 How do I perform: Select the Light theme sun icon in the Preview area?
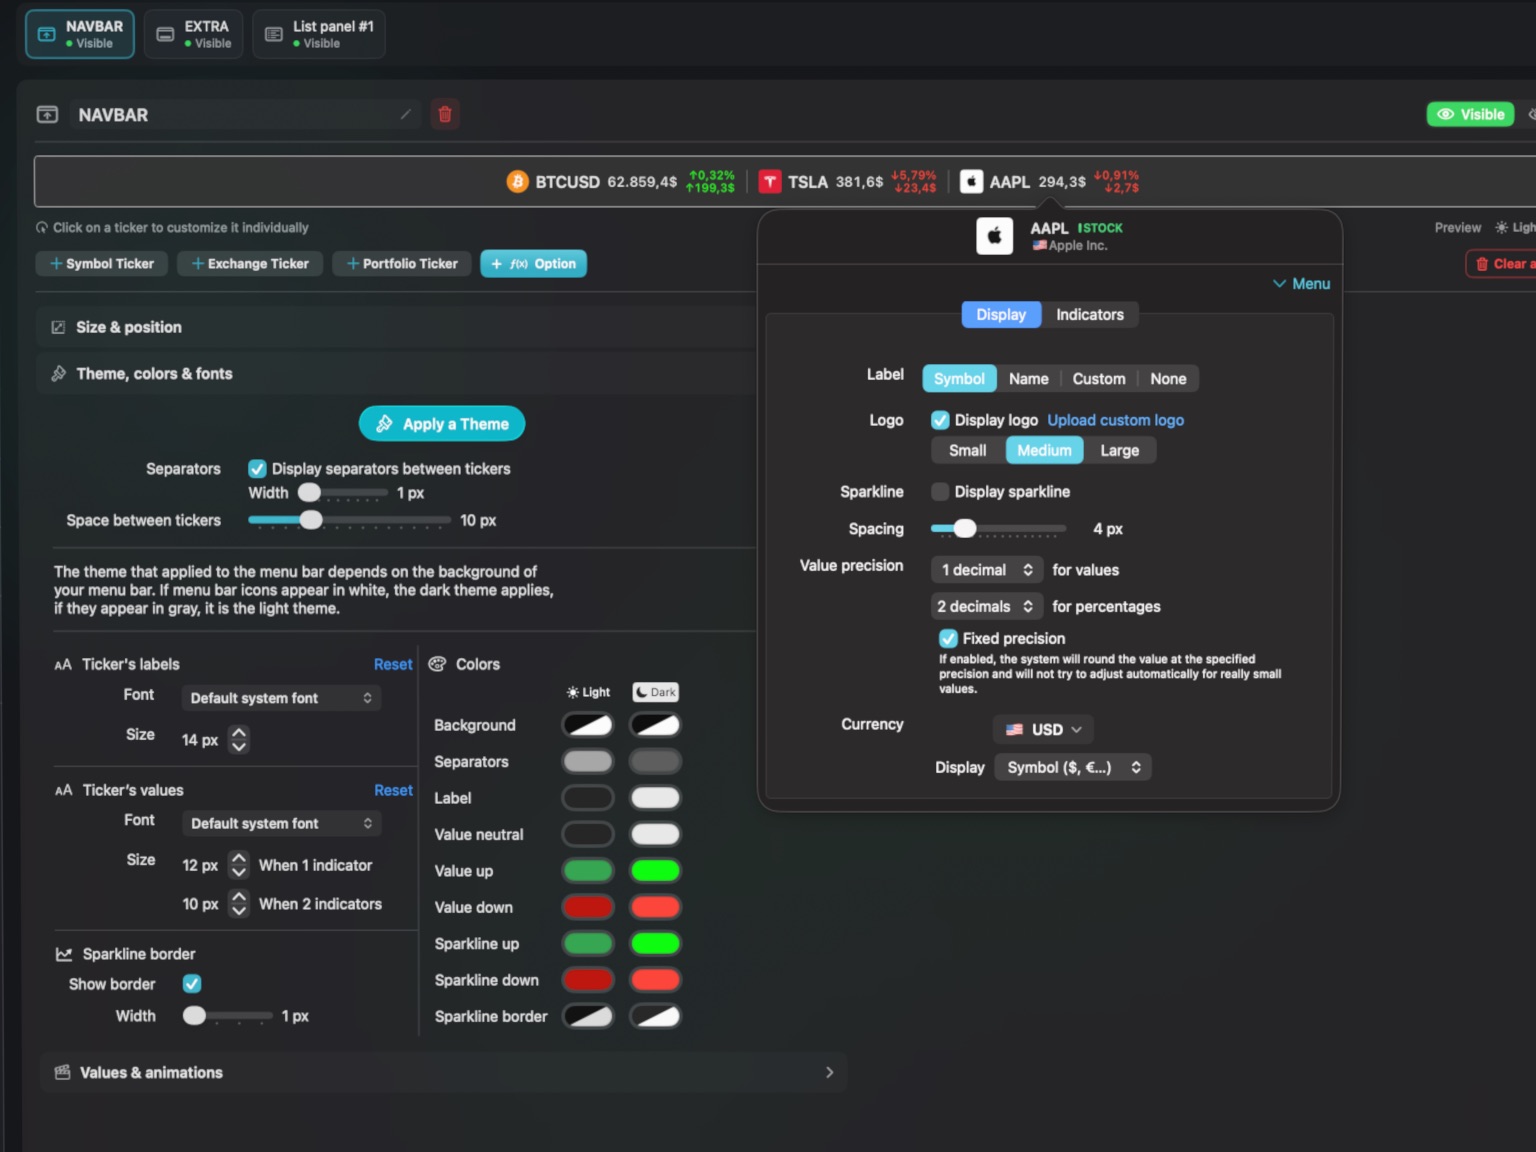tap(1501, 228)
